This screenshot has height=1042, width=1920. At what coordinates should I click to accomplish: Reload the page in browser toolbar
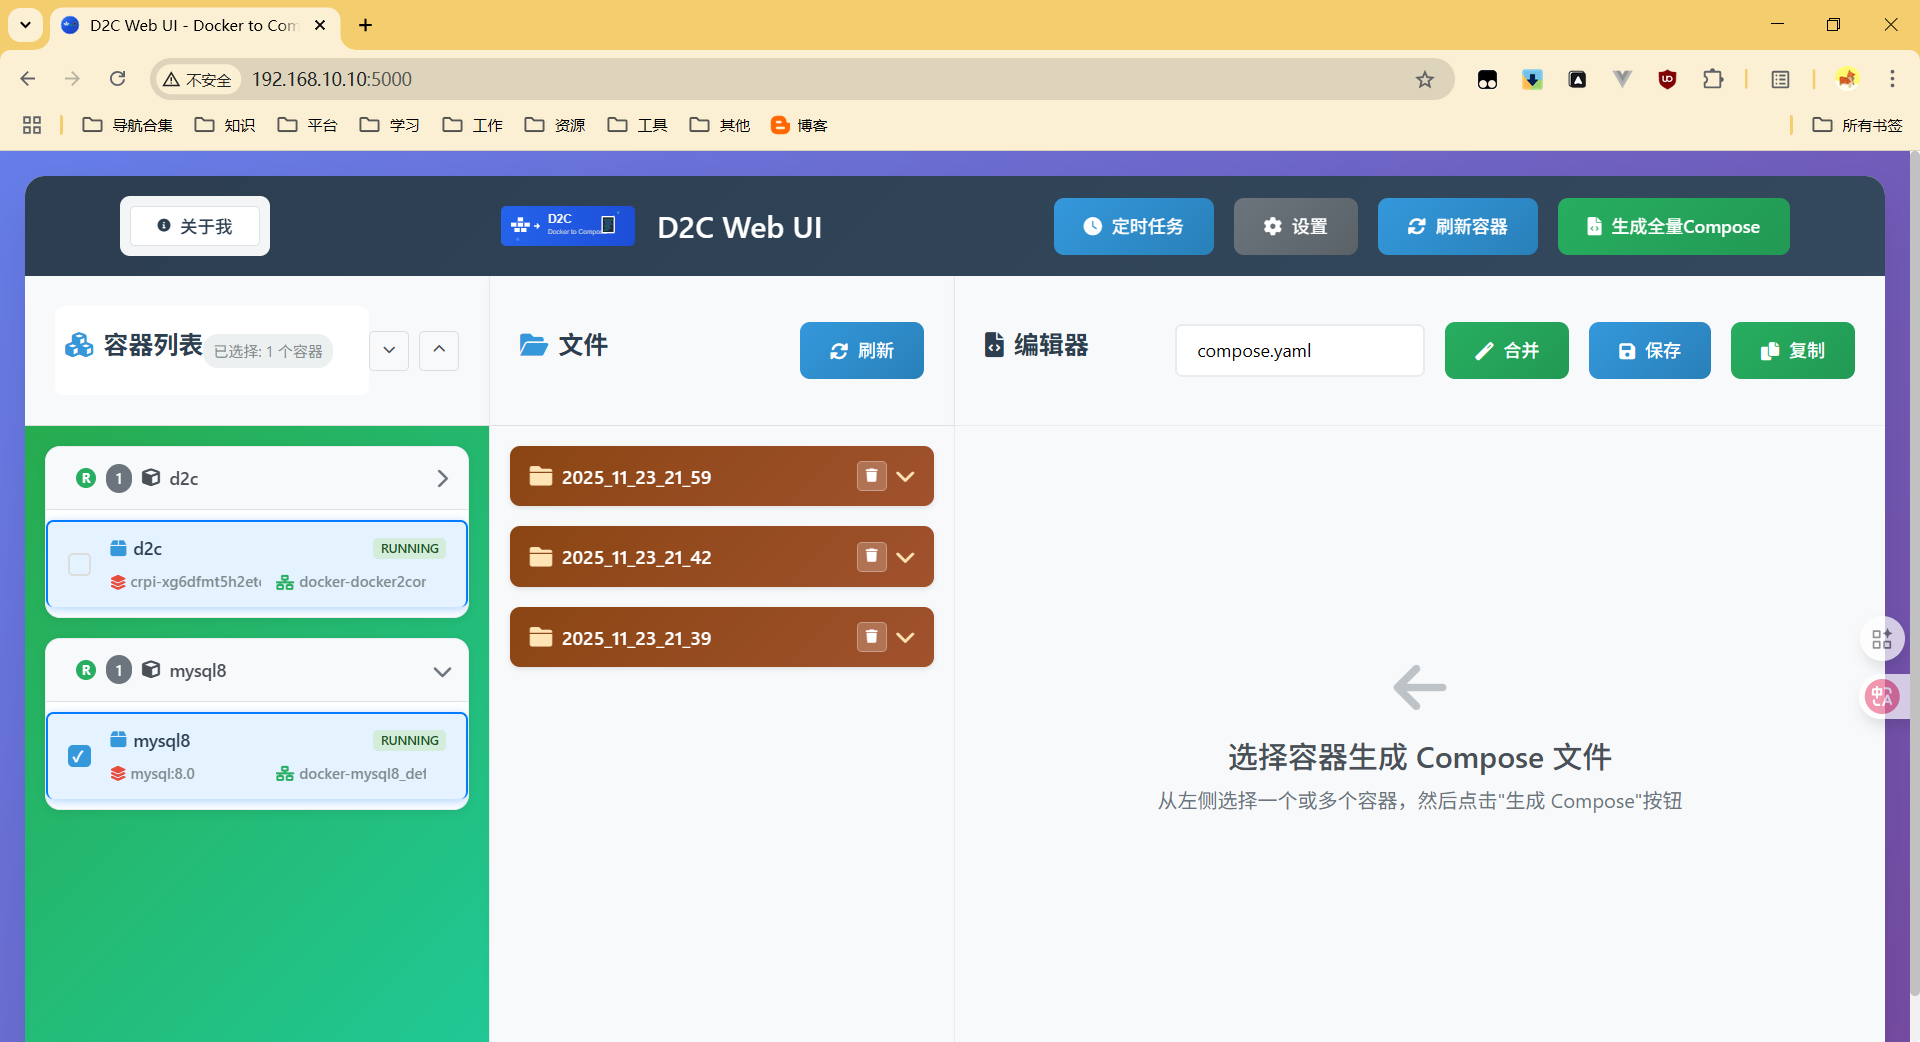tap(118, 79)
